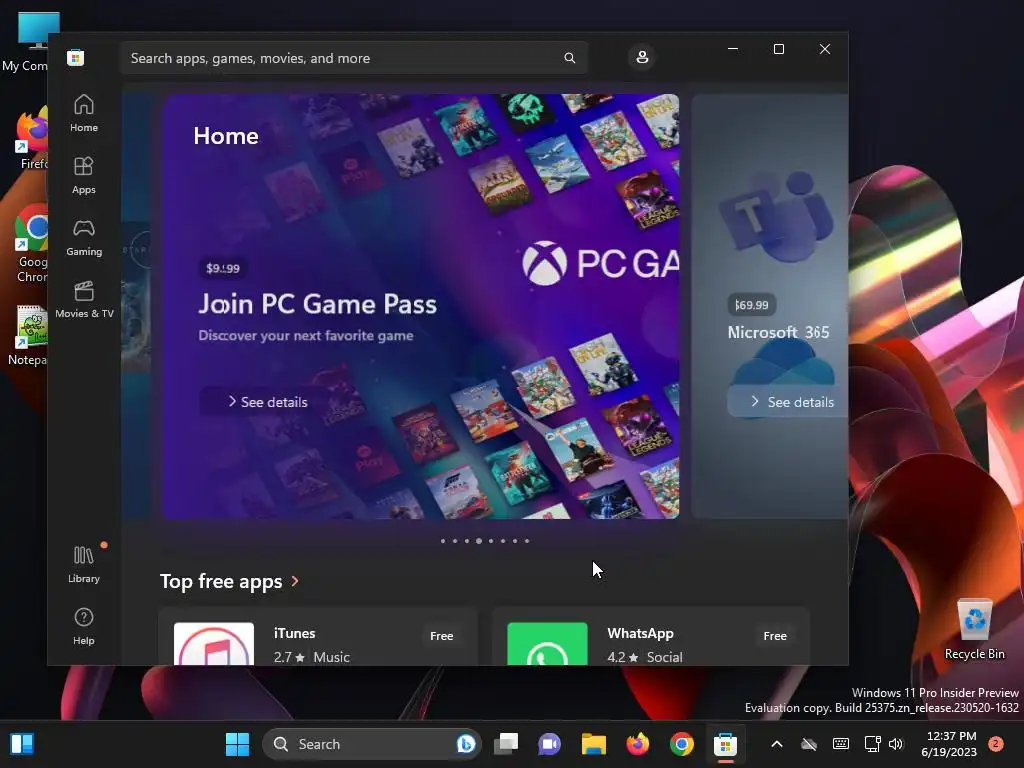Show hidden system tray icons
The width and height of the screenshot is (1024, 768).
tap(776, 744)
